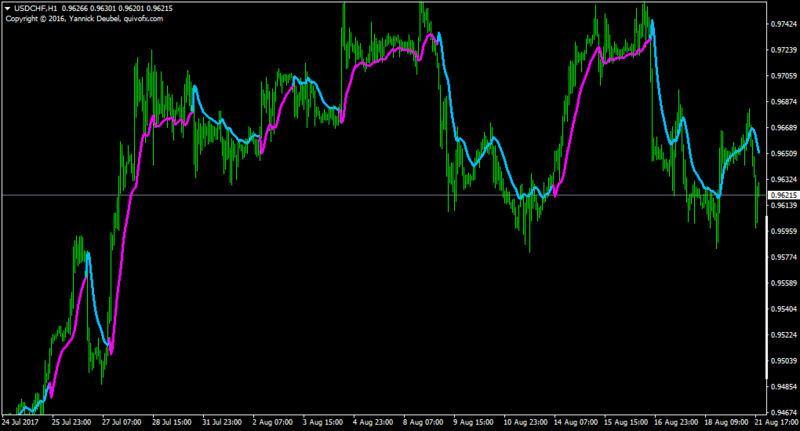This screenshot has width=800, height=431.
Task: Click price scale value 0.96324
Action: pos(784,180)
